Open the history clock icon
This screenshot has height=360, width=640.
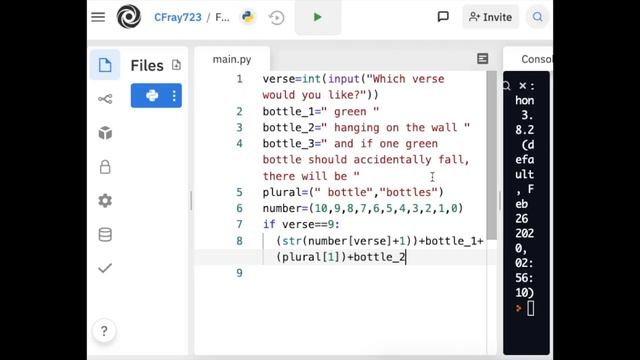(x=276, y=18)
